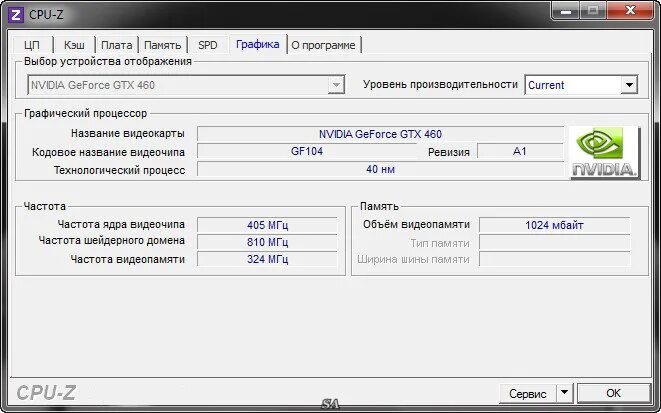661x413 pixels.
Task: Click the Технологический процесс label
Action: point(119,170)
